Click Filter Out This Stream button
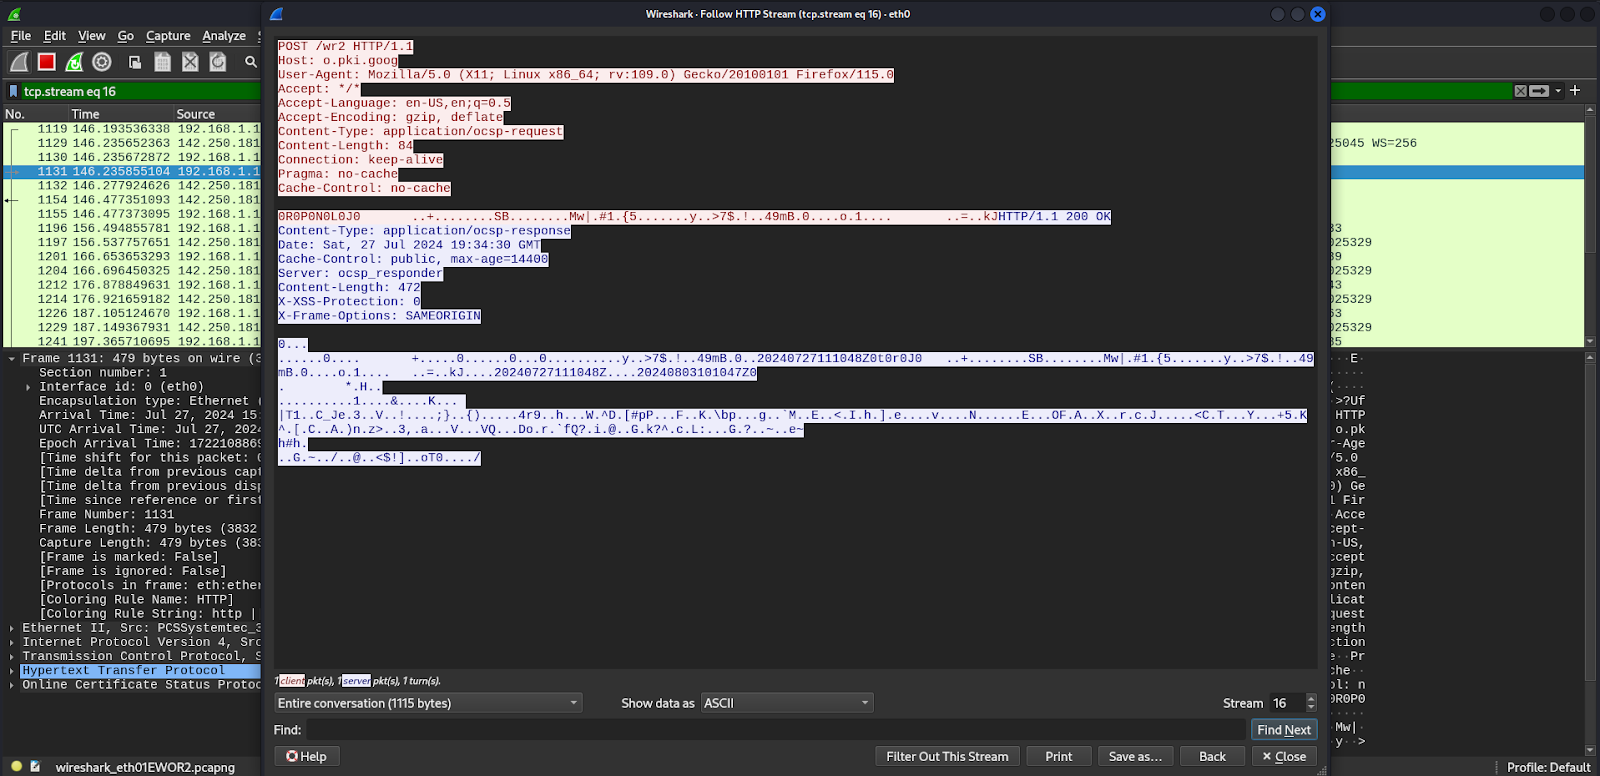 tap(947, 757)
